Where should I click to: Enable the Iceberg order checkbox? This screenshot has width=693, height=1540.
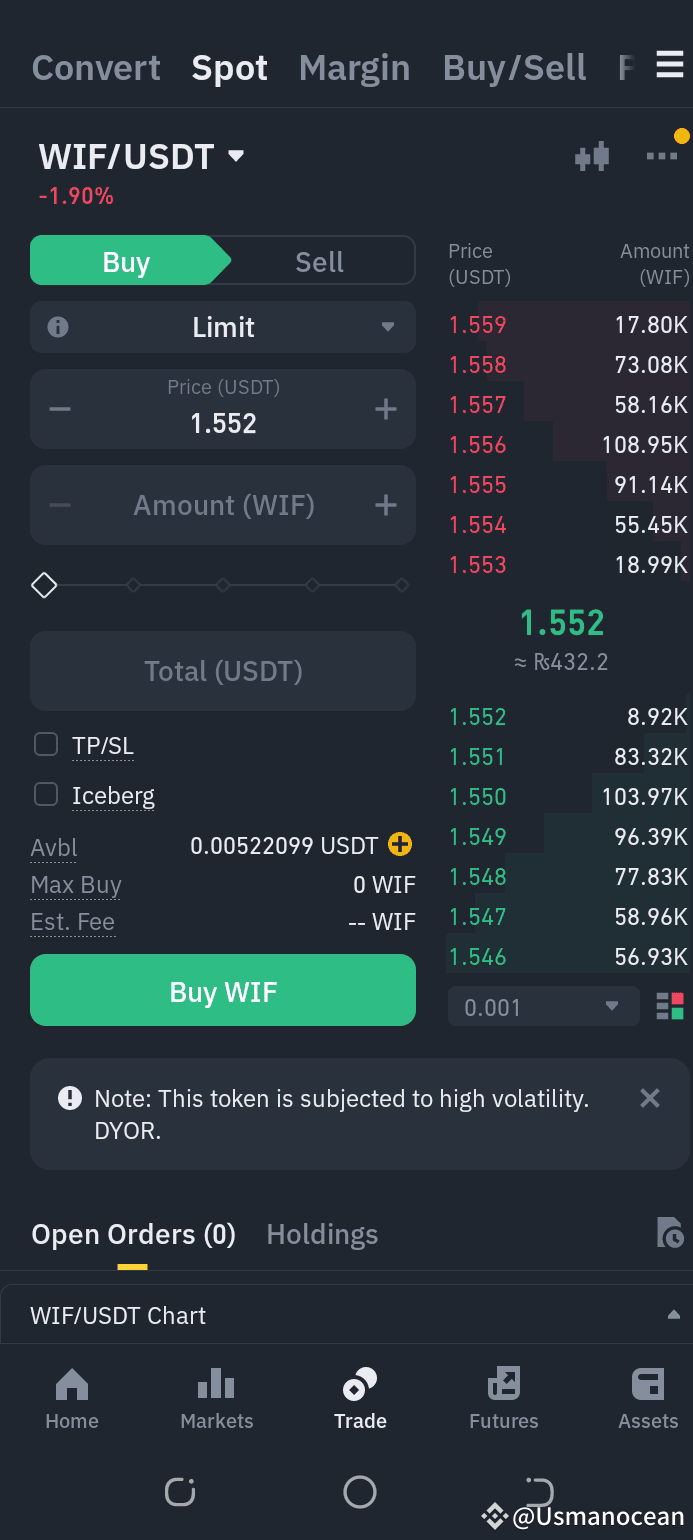pyautogui.click(x=45, y=794)
